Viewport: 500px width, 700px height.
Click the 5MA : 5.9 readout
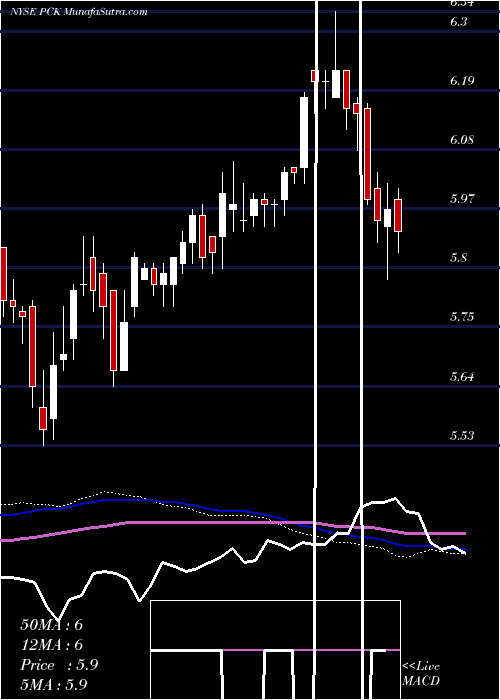(54, 684)
